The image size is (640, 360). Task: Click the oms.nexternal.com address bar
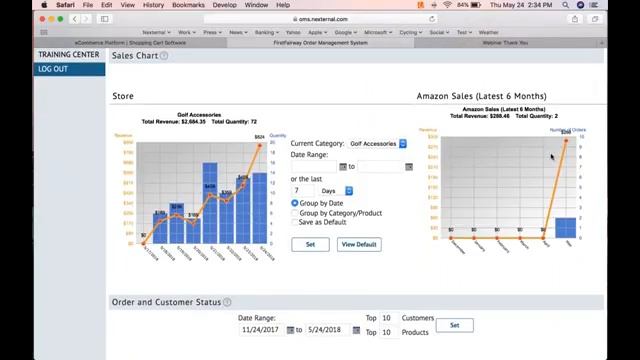click(x=320, y=19)
